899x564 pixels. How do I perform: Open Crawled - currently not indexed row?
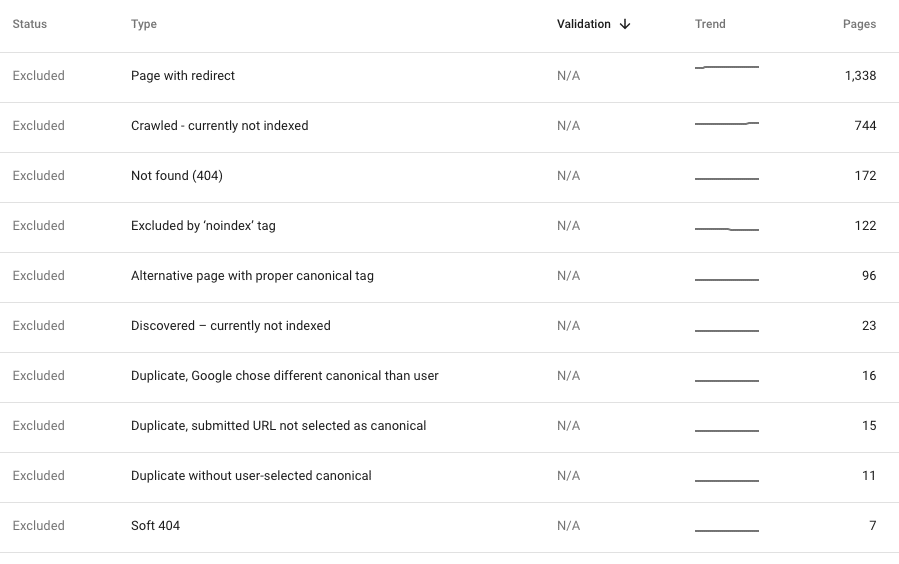point(450,127)
